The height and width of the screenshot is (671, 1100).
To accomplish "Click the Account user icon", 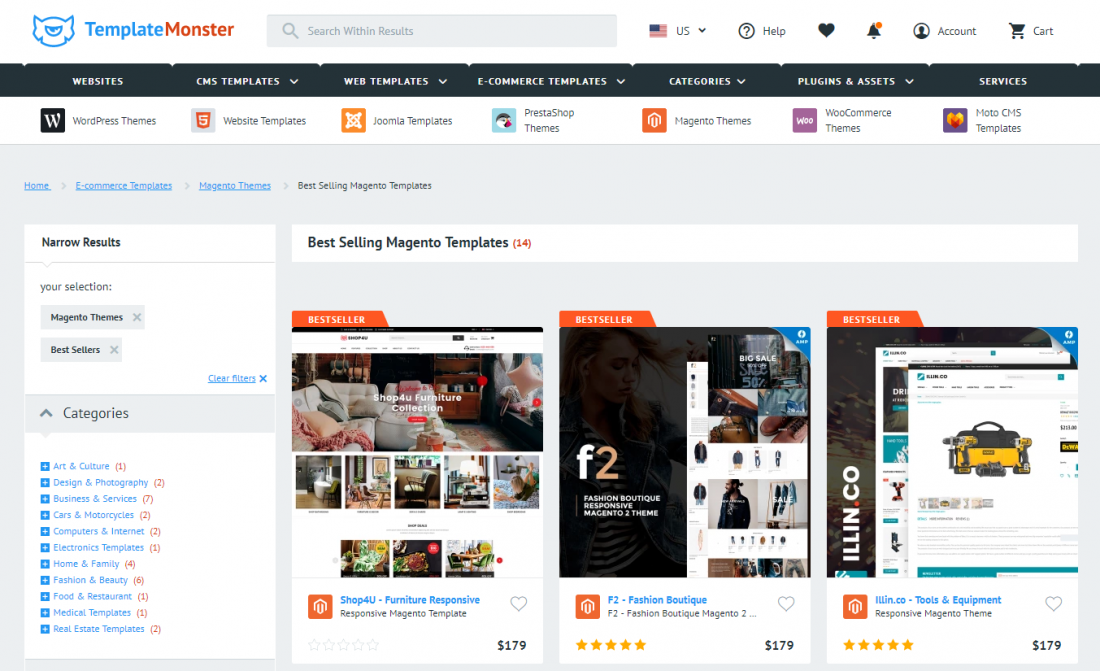I will [921, 31].
